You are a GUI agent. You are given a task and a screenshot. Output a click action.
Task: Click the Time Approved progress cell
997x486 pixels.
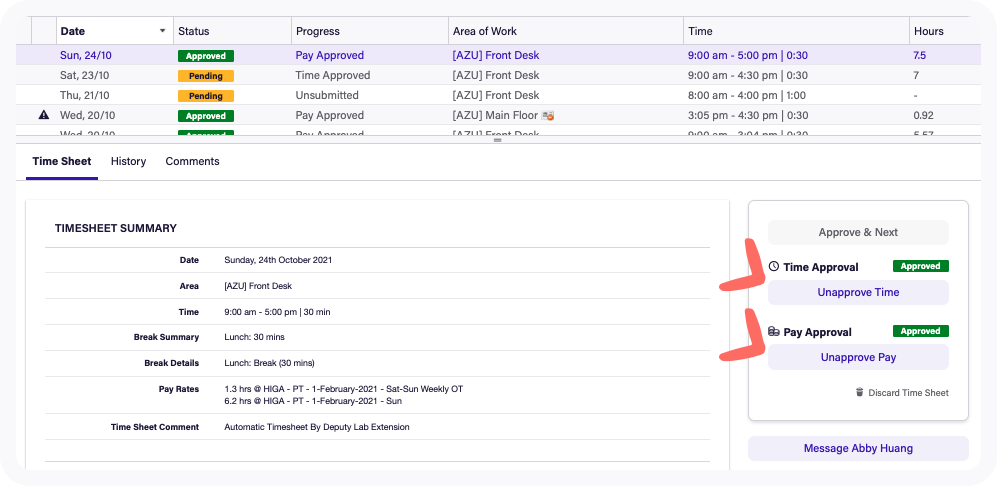333,75
